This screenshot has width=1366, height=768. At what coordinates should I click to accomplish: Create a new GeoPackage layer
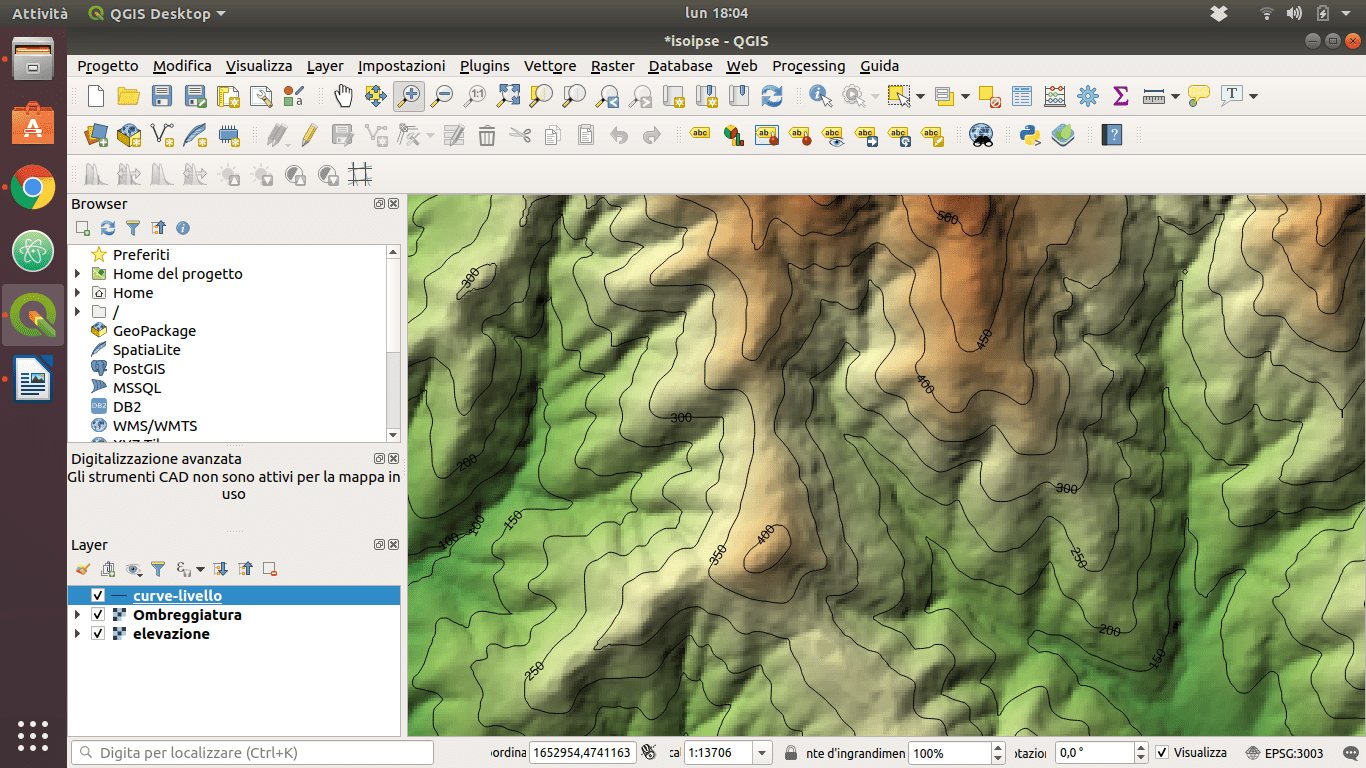[x=129, y=134]
